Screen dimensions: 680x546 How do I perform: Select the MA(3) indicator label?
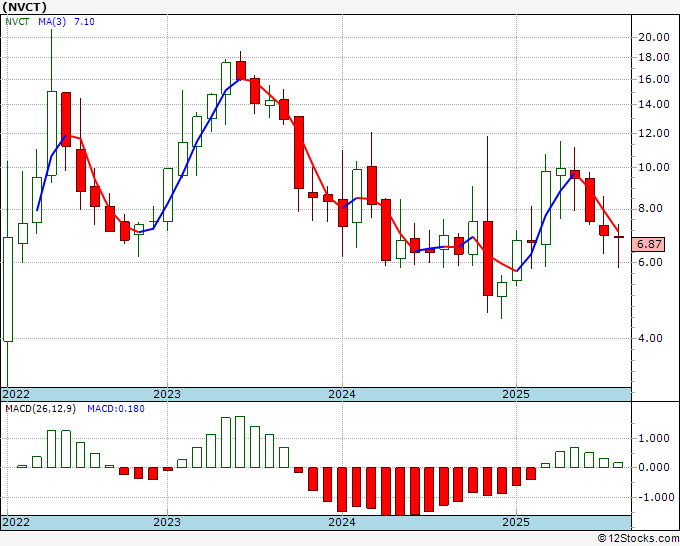point(52,22)
